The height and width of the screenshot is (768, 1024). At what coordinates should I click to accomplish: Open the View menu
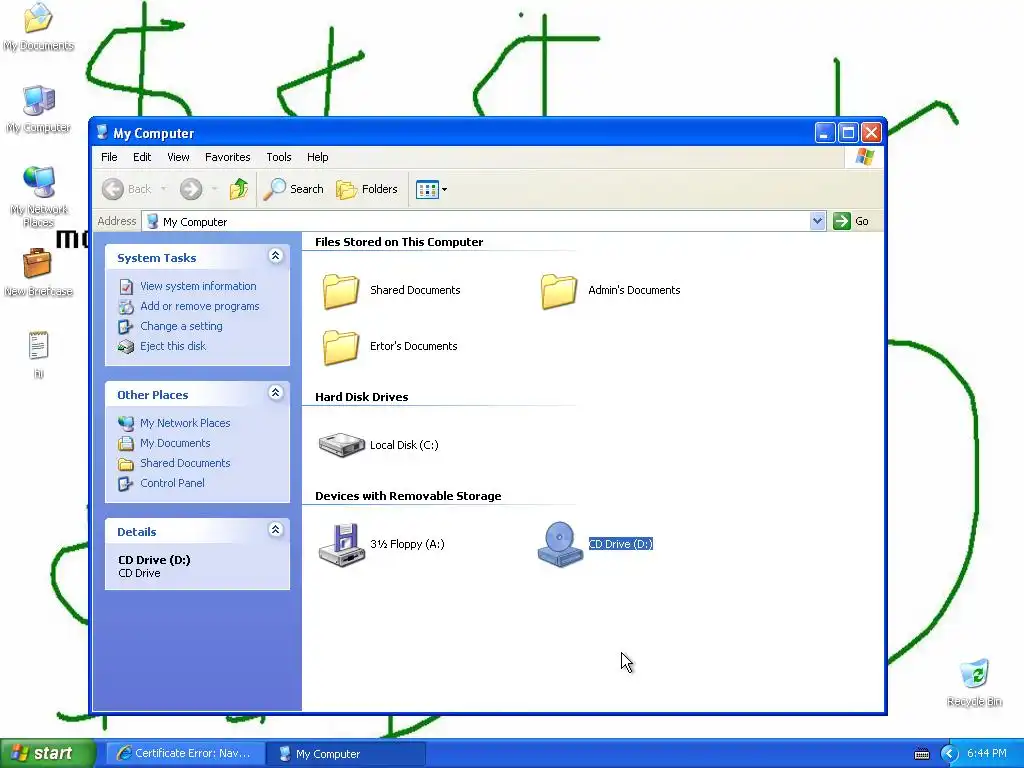[x=178, y=157]
